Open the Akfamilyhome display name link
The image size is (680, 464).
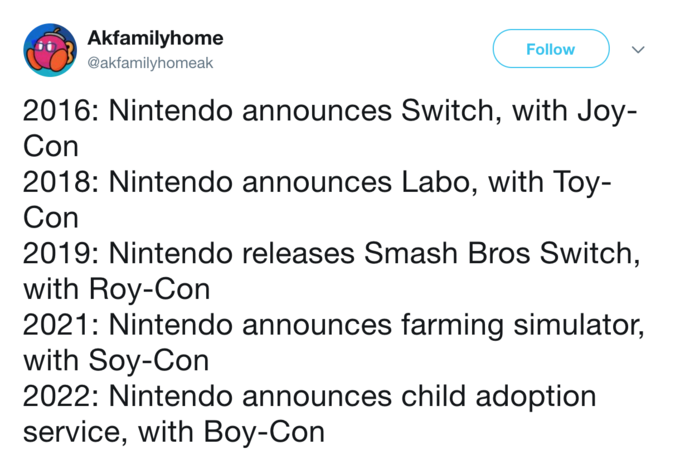point(155,38)
